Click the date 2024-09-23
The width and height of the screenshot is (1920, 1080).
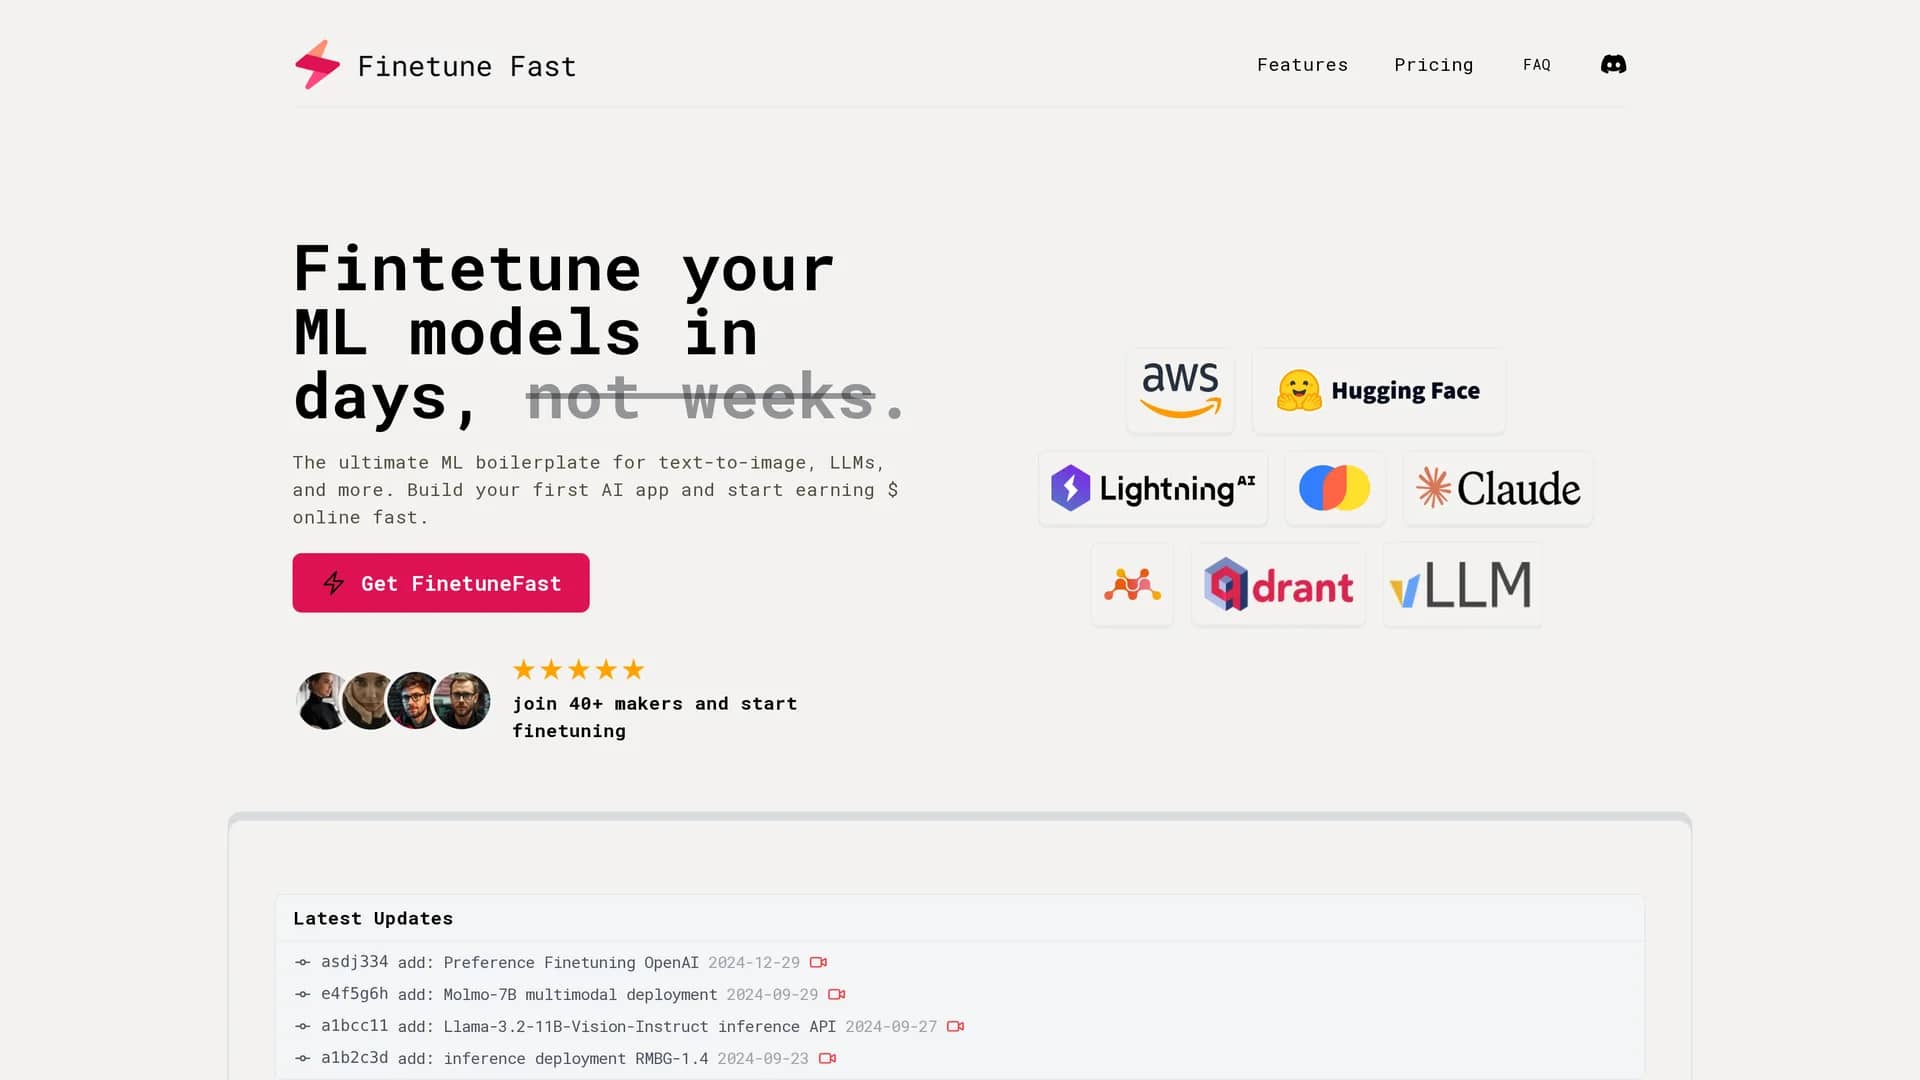(x=763, y=1058)
